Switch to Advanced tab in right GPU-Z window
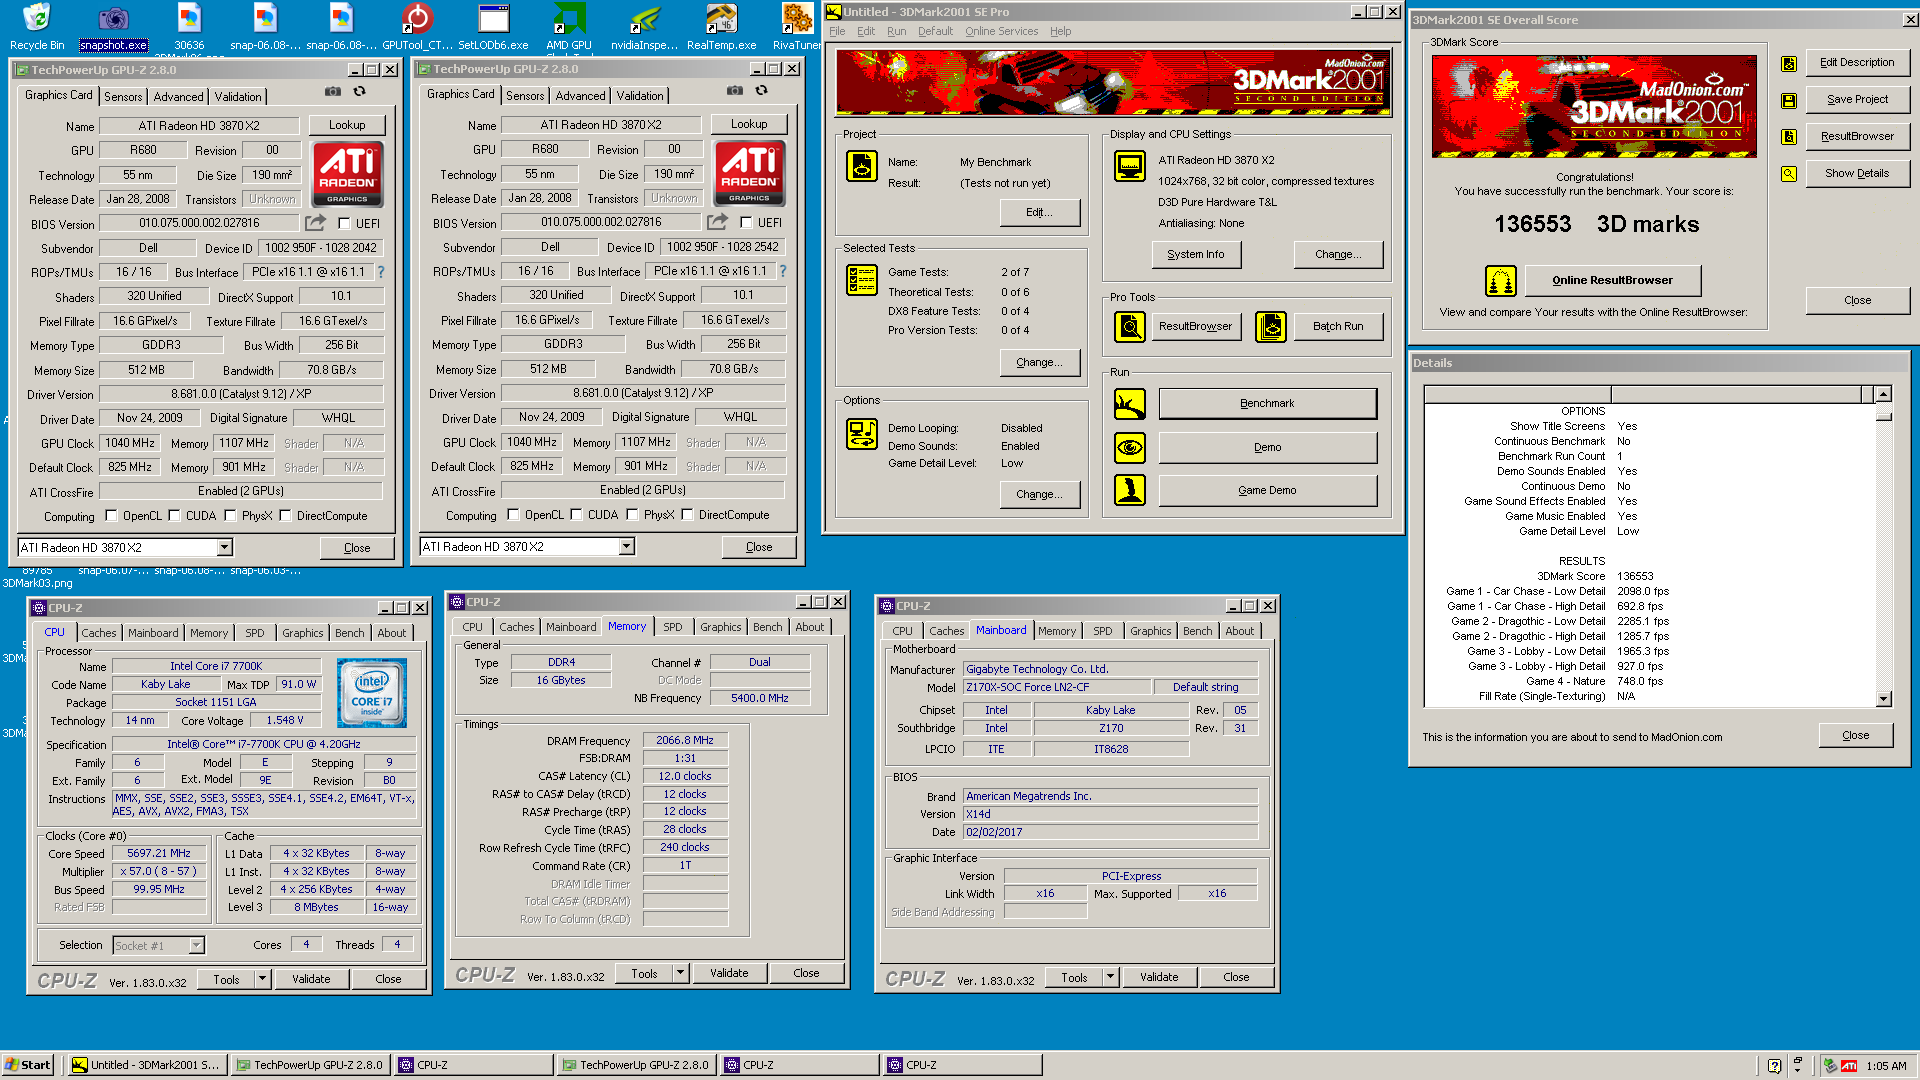 pyautogui.click(x=580, y=95)
